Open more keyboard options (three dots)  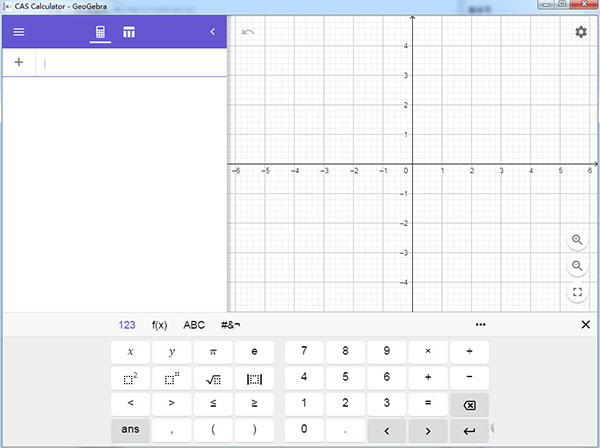pos(481,325)
